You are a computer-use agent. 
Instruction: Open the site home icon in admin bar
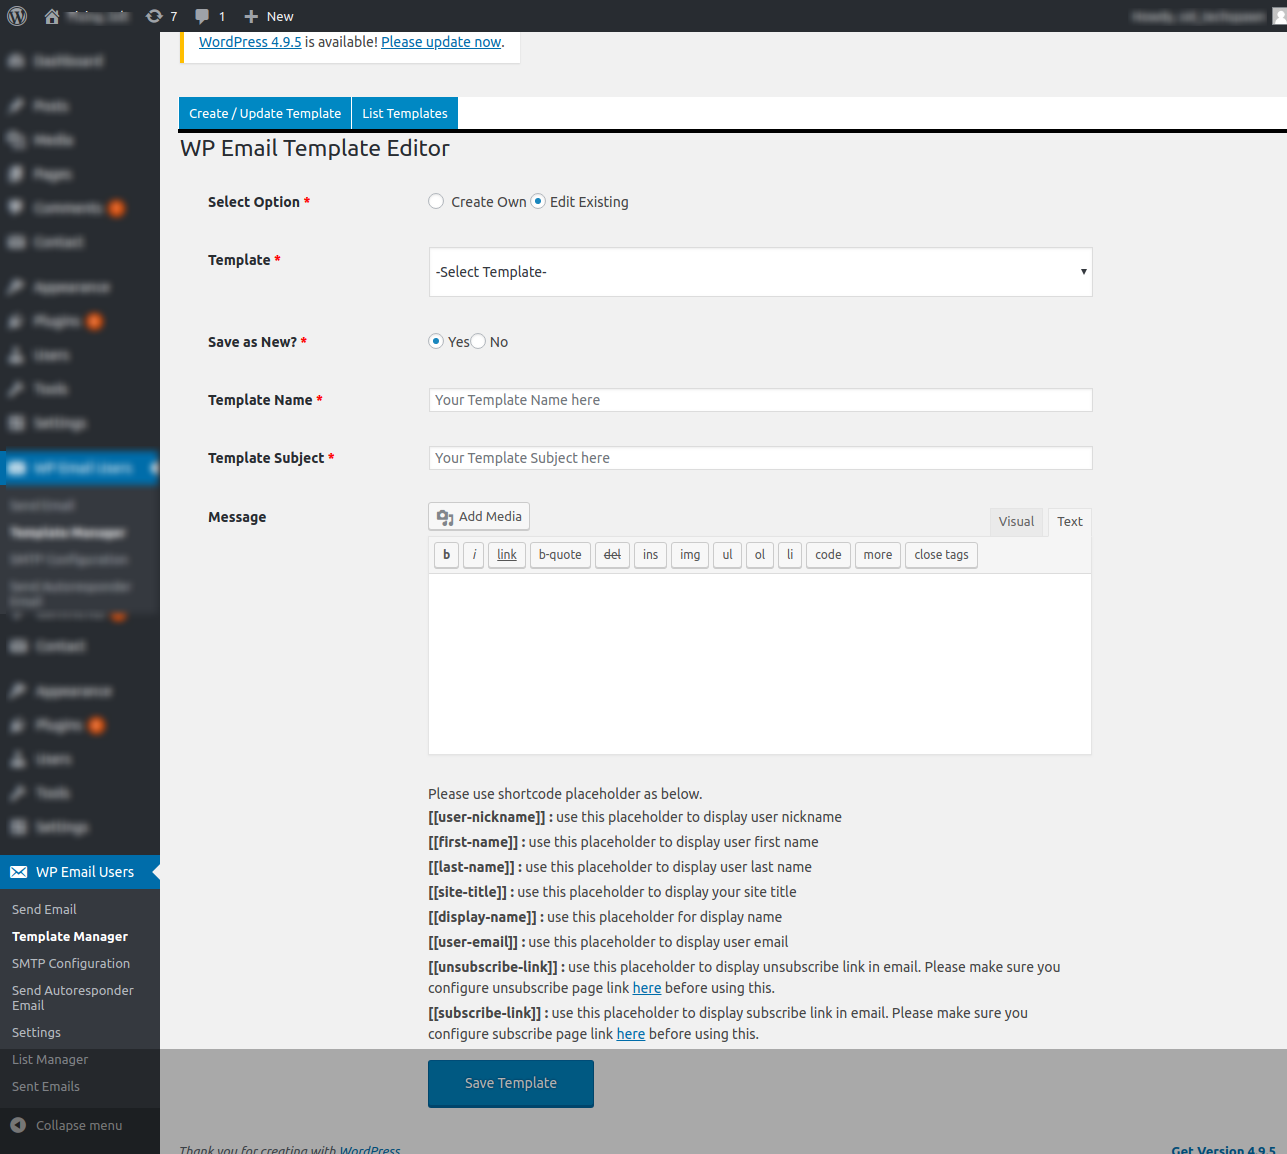tap(52, 16)
